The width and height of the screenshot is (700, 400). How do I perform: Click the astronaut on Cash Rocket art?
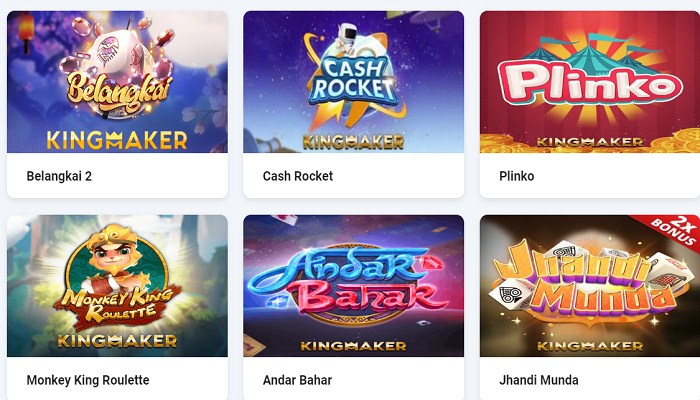[344, 39]
